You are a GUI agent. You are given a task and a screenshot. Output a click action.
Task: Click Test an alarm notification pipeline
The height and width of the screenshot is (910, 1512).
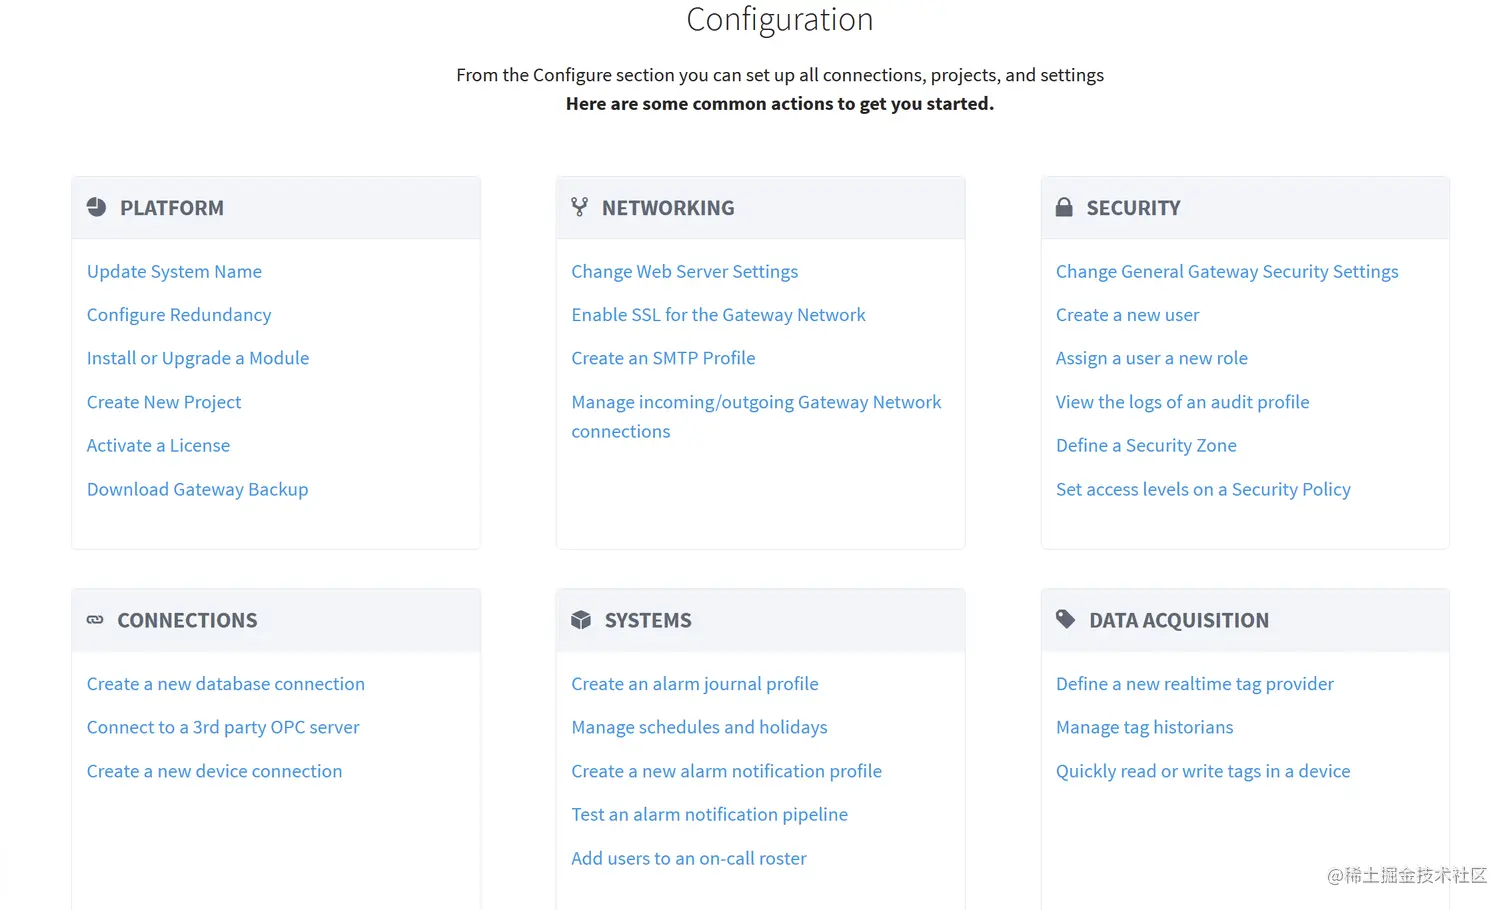click(709, 814)
